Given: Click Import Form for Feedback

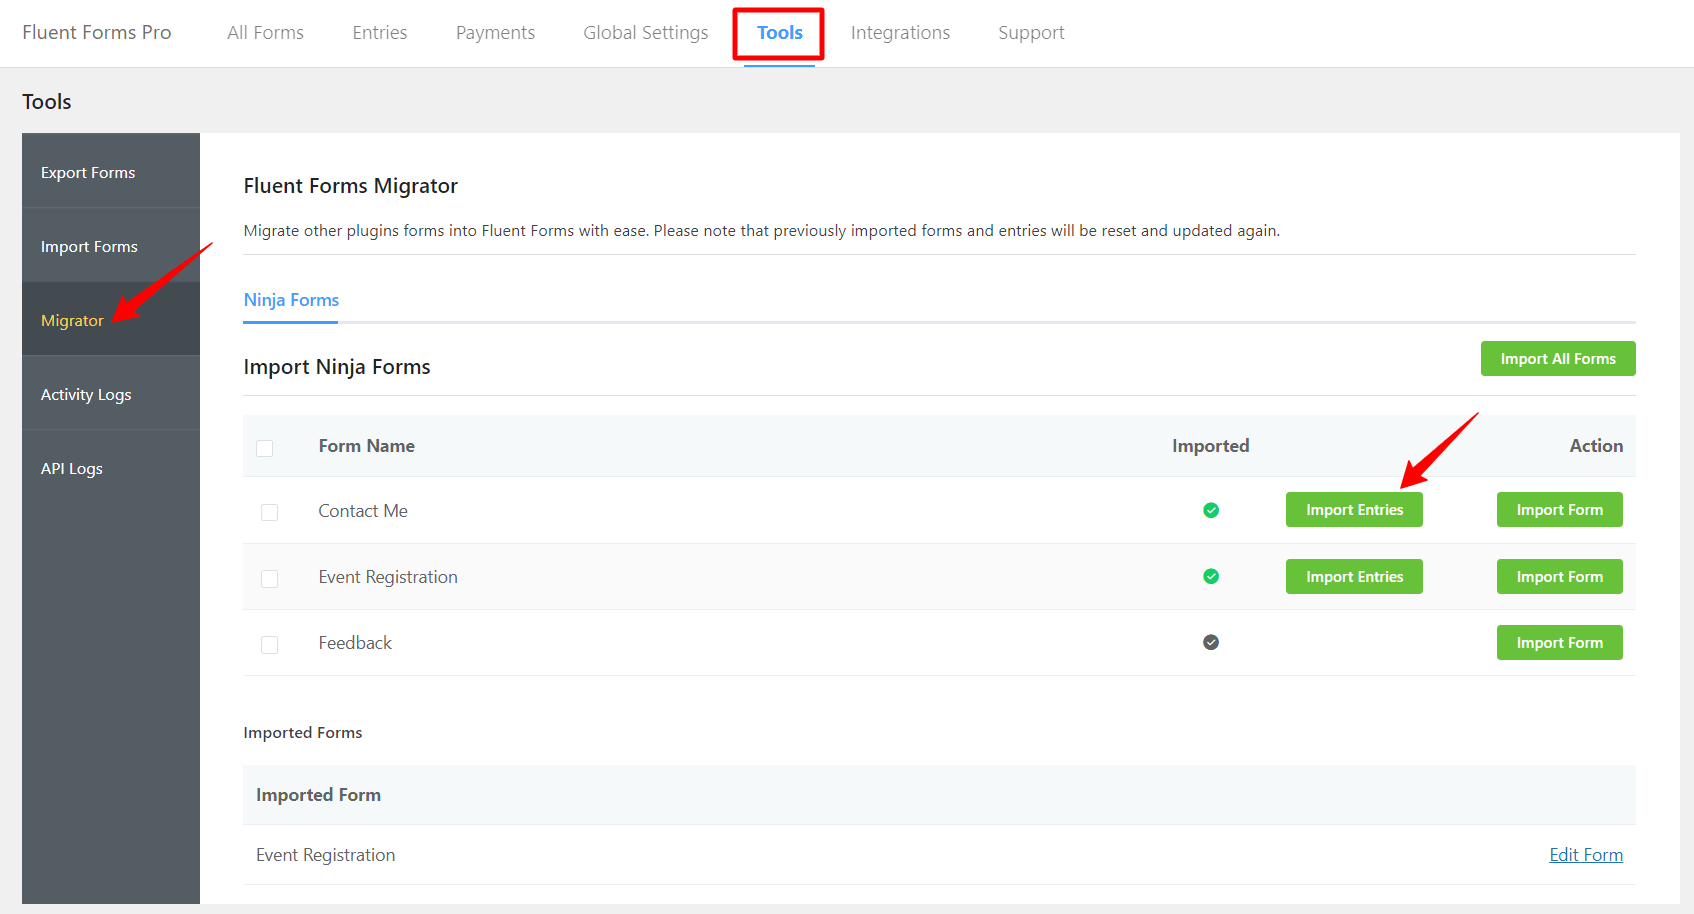Looking at the screenshot, I should tap(1559, 643).
